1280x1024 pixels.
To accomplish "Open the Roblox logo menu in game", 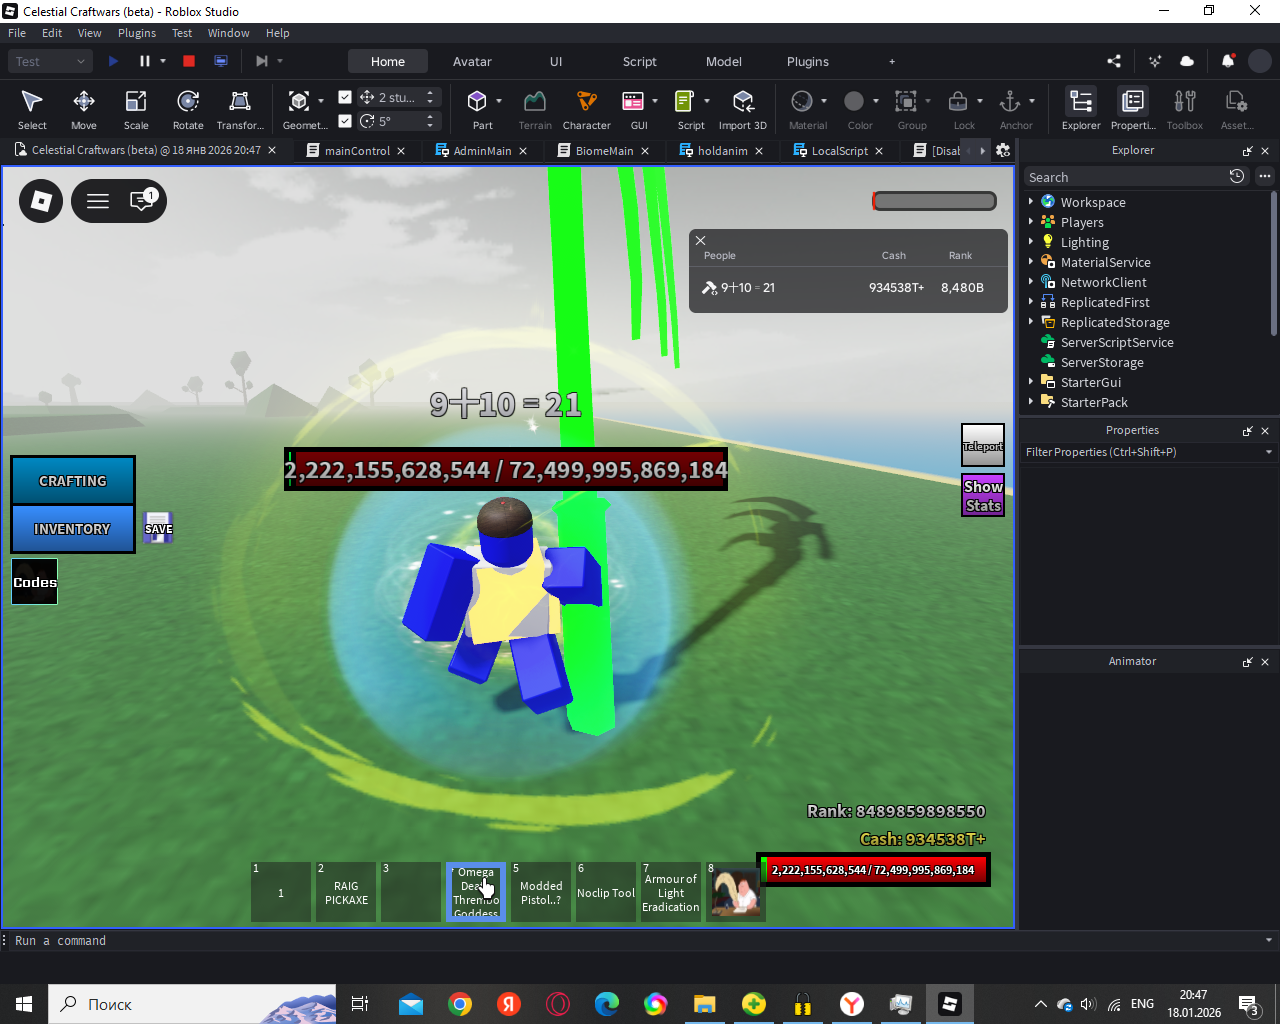I will click(41, 201).
